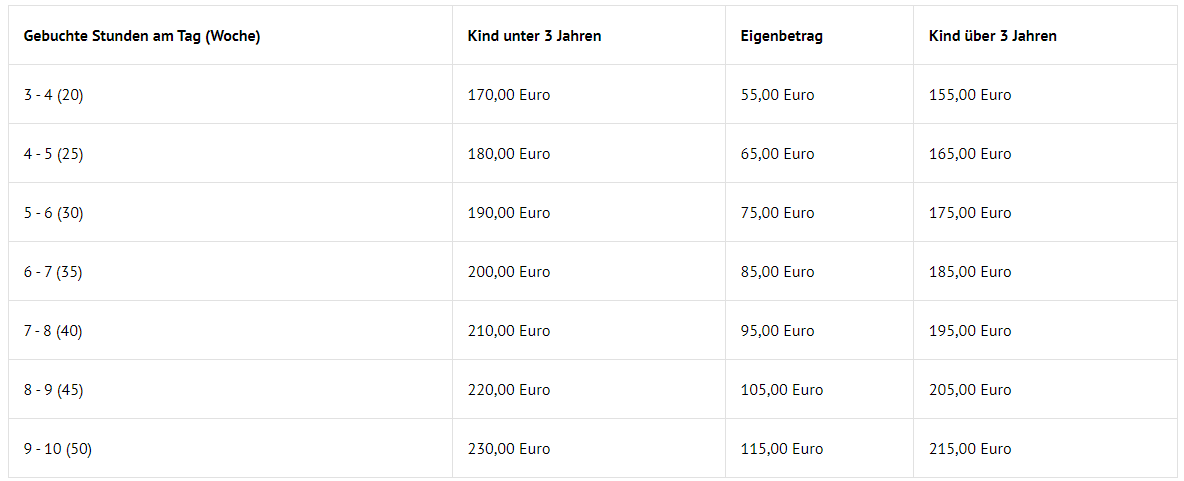Image resolution: width=1184 pixels, height=481 pixels.
Task: Select the 'Kind unter 3 Jahren' column header
Action: 535,36
